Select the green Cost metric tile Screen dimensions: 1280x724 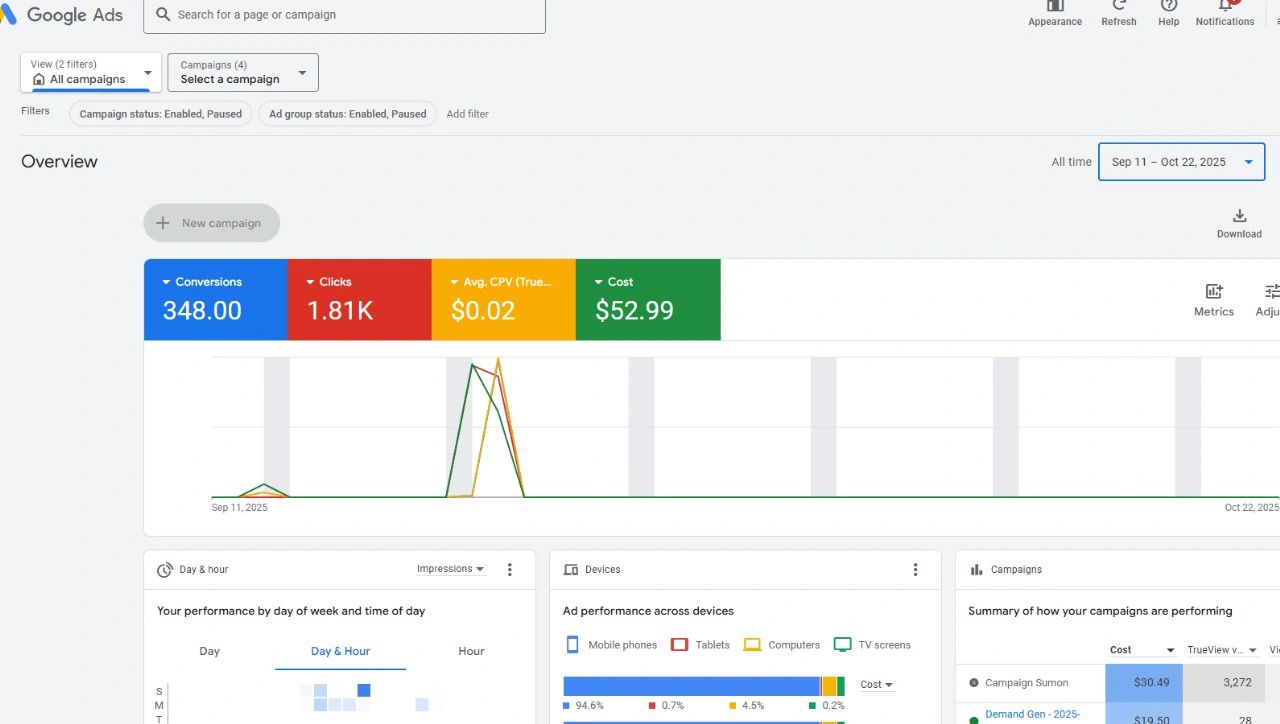point(648,300)
